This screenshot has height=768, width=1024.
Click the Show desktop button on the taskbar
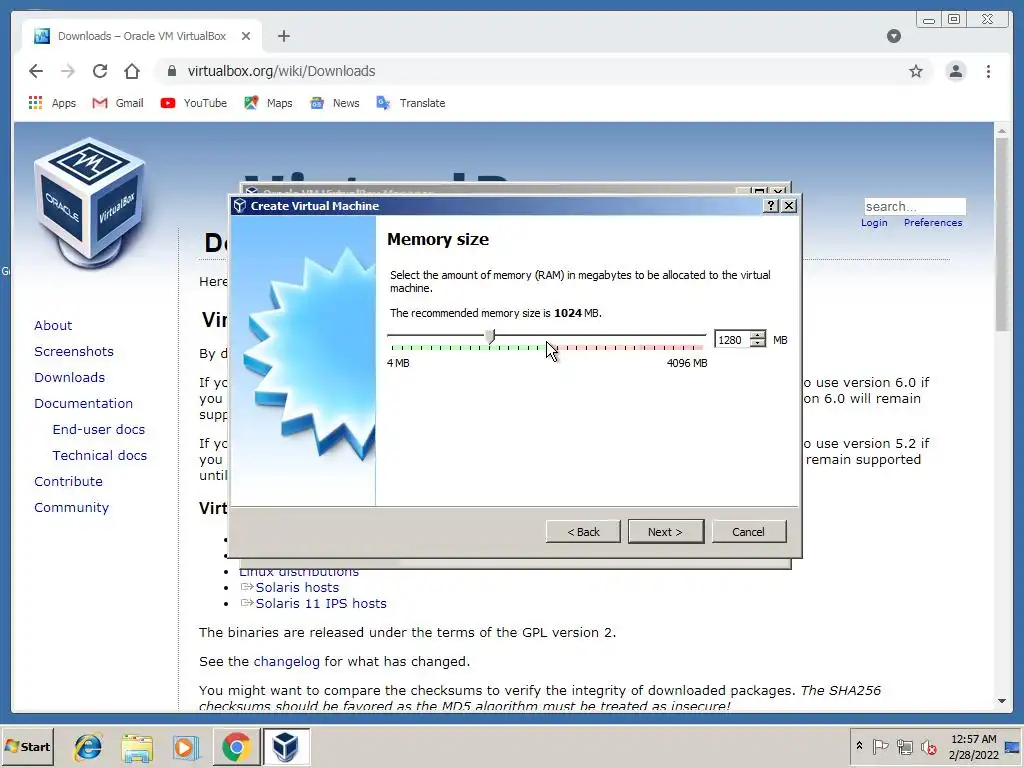tap(1013, 746)
